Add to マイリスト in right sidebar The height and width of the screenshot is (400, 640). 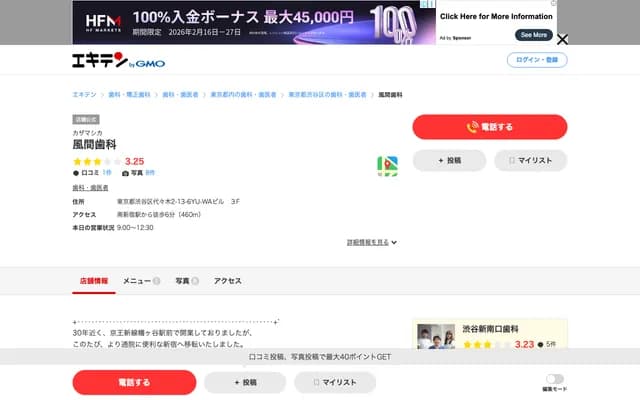[x=530, y=160]
